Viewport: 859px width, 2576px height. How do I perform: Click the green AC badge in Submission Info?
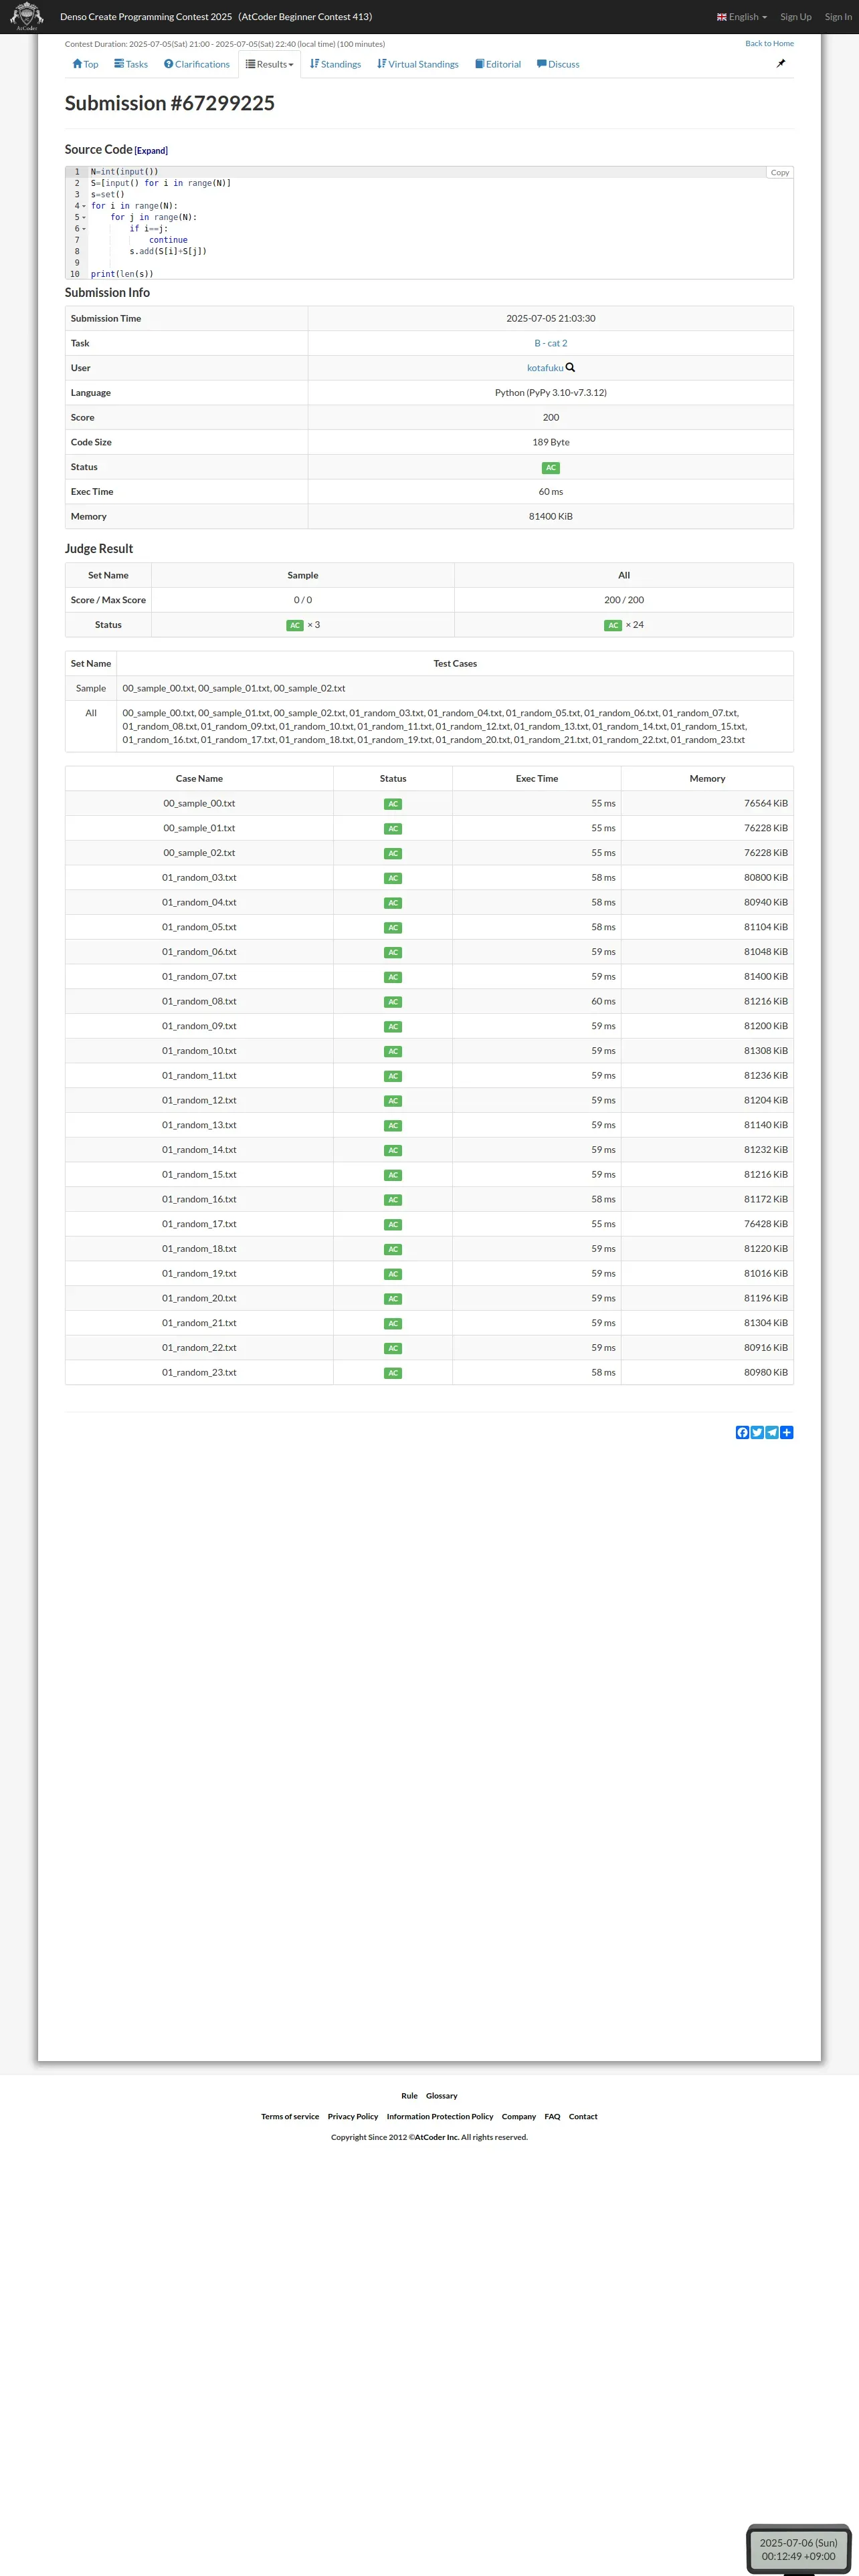pyautogui.click(x=551, y=467)
